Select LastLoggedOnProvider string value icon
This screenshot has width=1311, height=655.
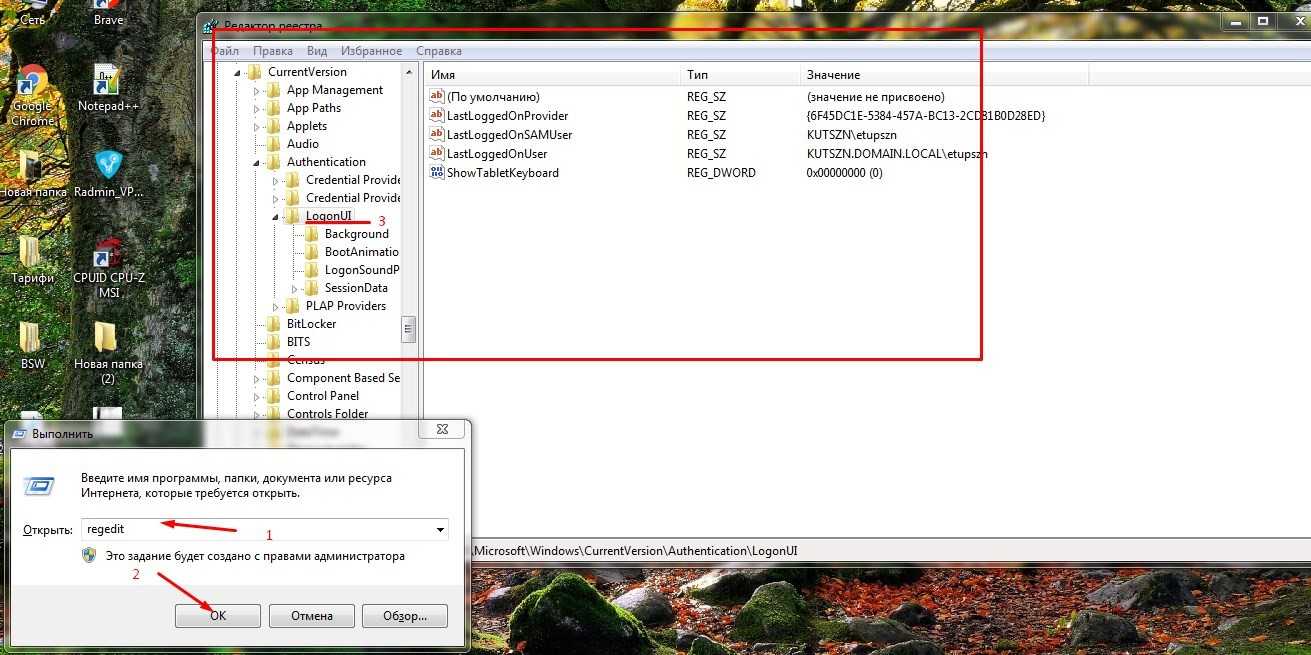pyautogui.click(x=437, y=116)
